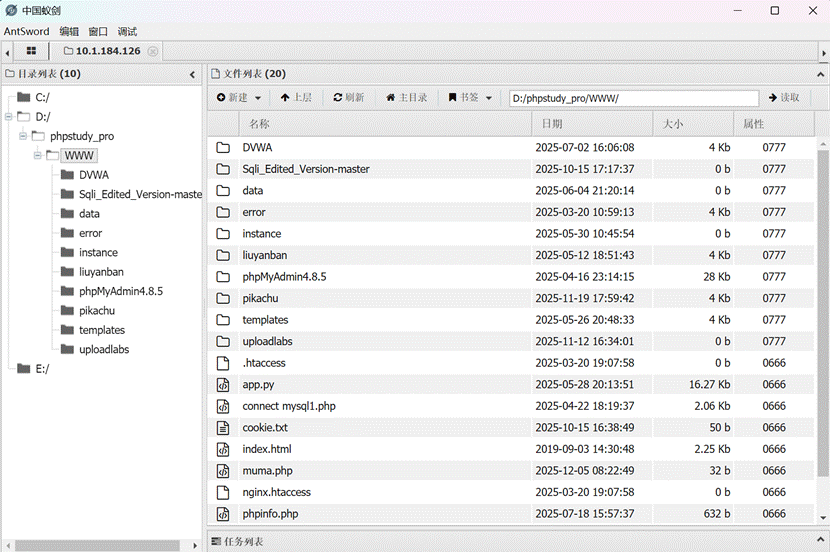Click the app.py code file icon

(223, 384)
